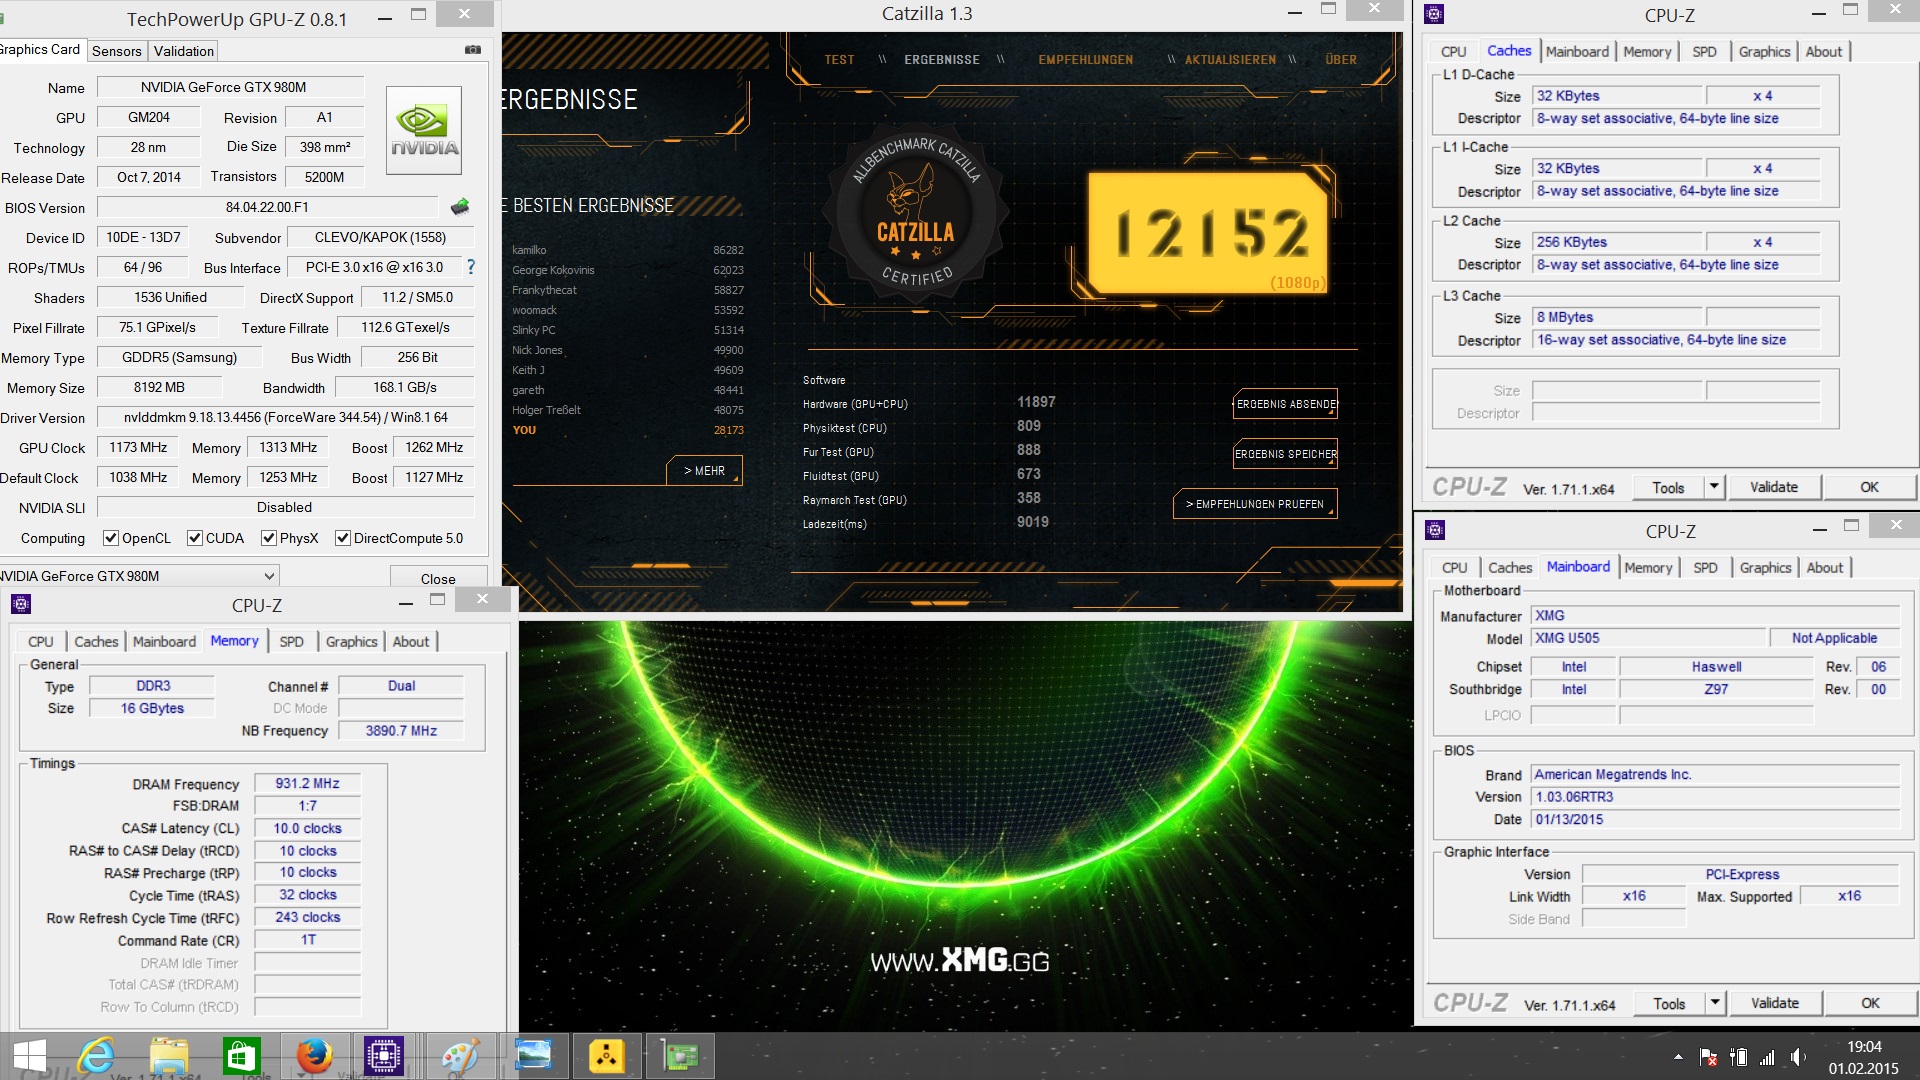Switch to GPU-Z taskbar icon
Image resolution: width=1920 pixels, height=1080 pixels.
tap(681, 1056)
